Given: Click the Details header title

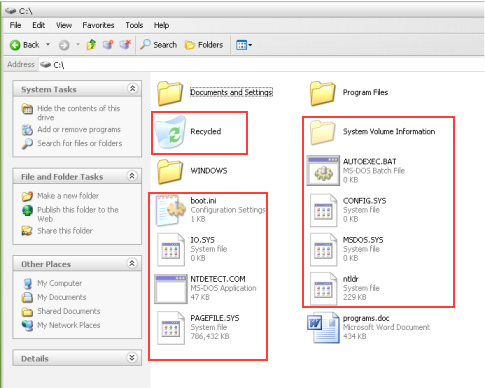Looking at the screenshot, I should 35,359.
